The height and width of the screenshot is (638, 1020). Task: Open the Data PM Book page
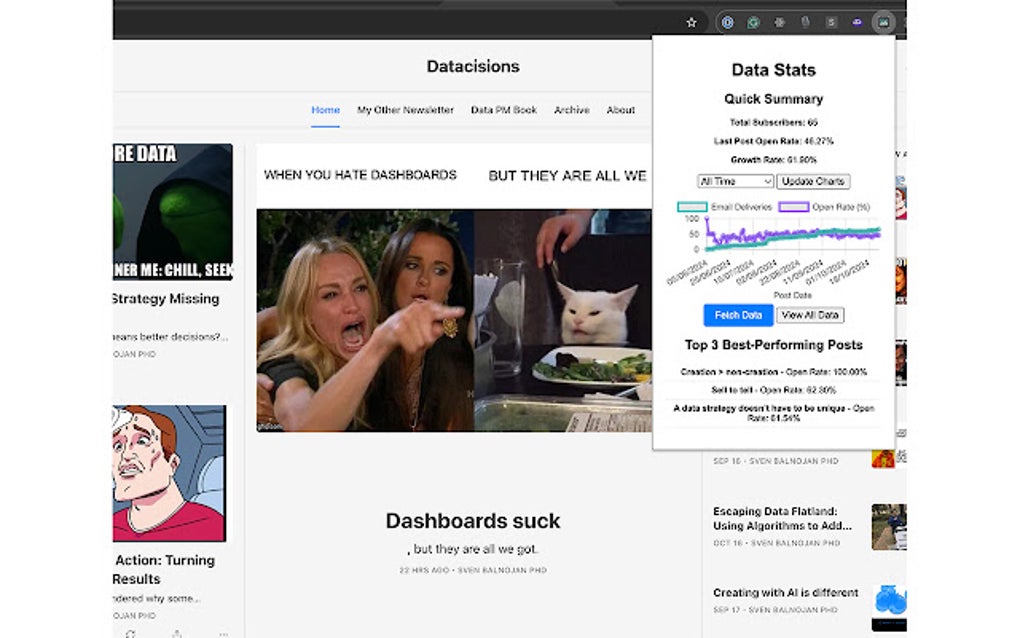(504, 110)
